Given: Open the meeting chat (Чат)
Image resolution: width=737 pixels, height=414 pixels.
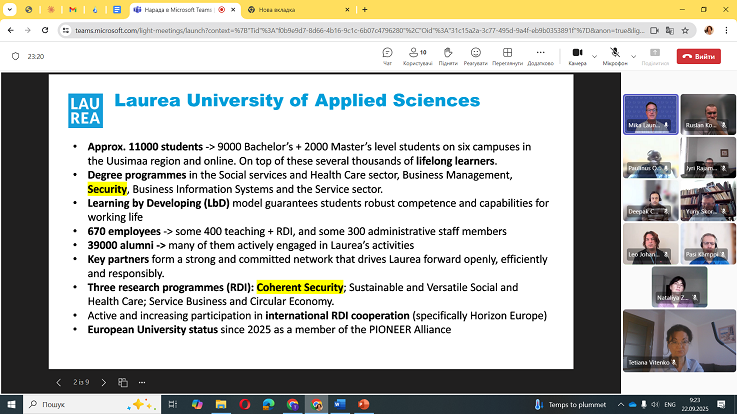Looking at the screenshot, I should (x=387, y=55).
